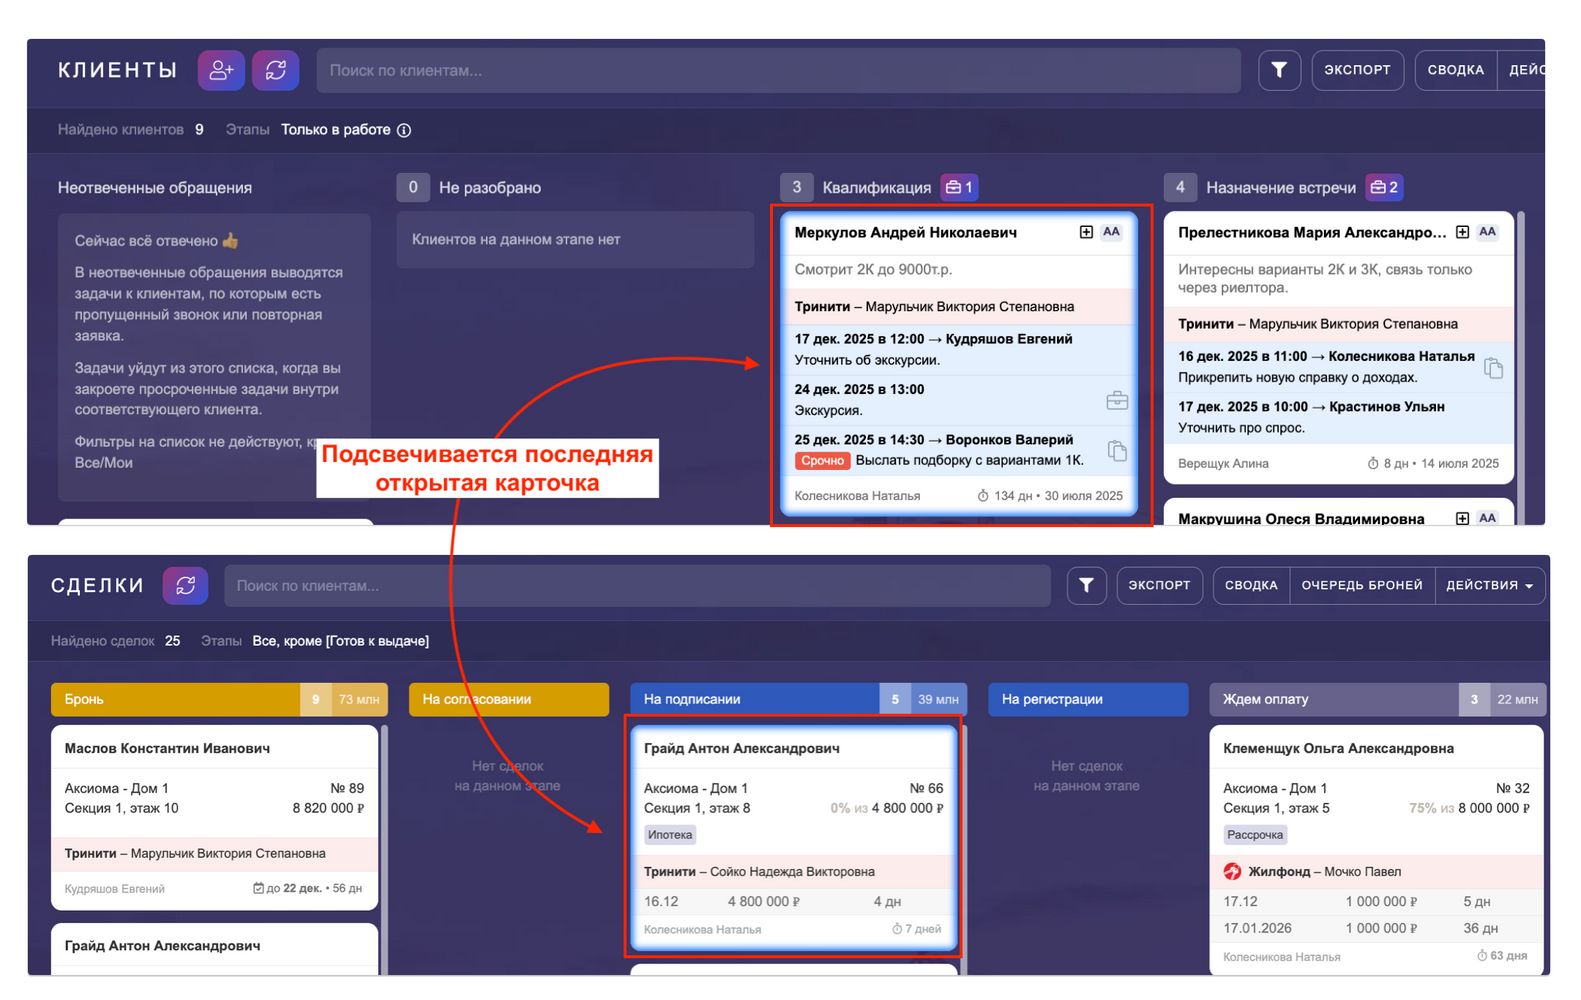1581x1000 pixels.
Task: Open the Клеменщук Ольга Александровна deal
Action: (1338, 748)
